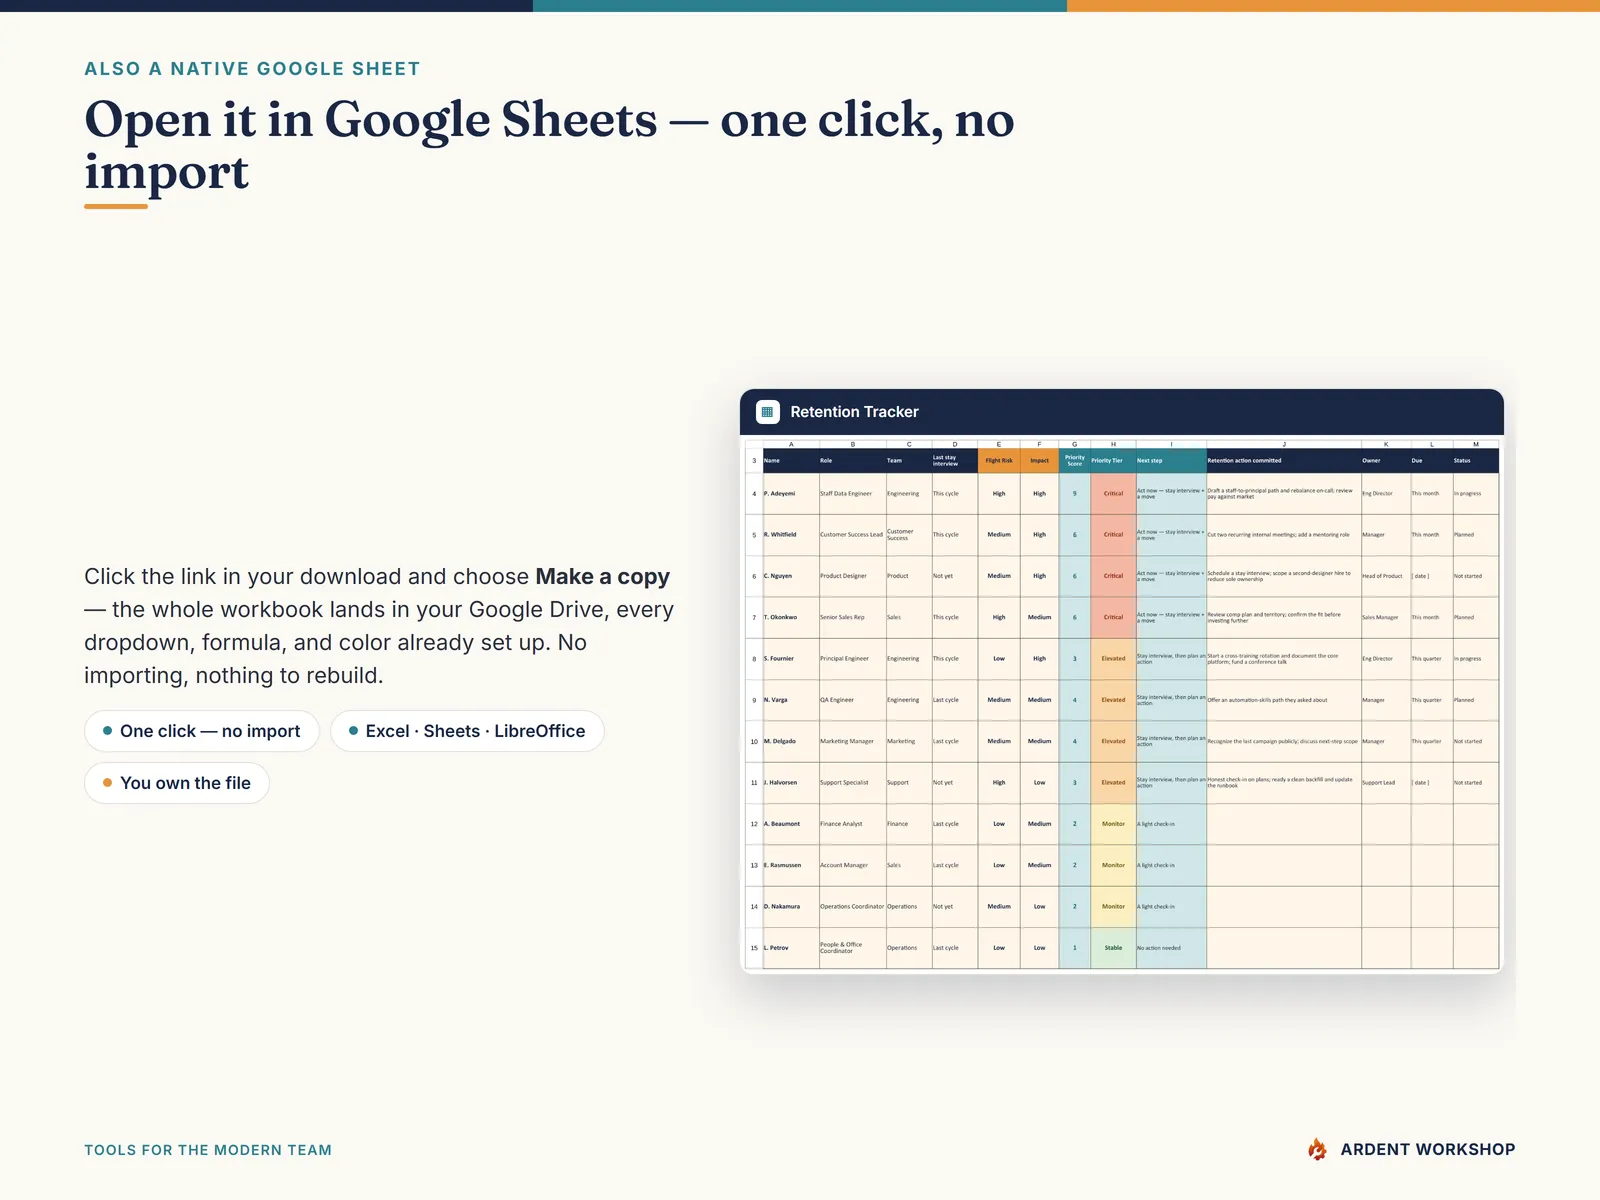Select the 'M. Delgado' name cell
The image size is (1600, 1200).
791,742
